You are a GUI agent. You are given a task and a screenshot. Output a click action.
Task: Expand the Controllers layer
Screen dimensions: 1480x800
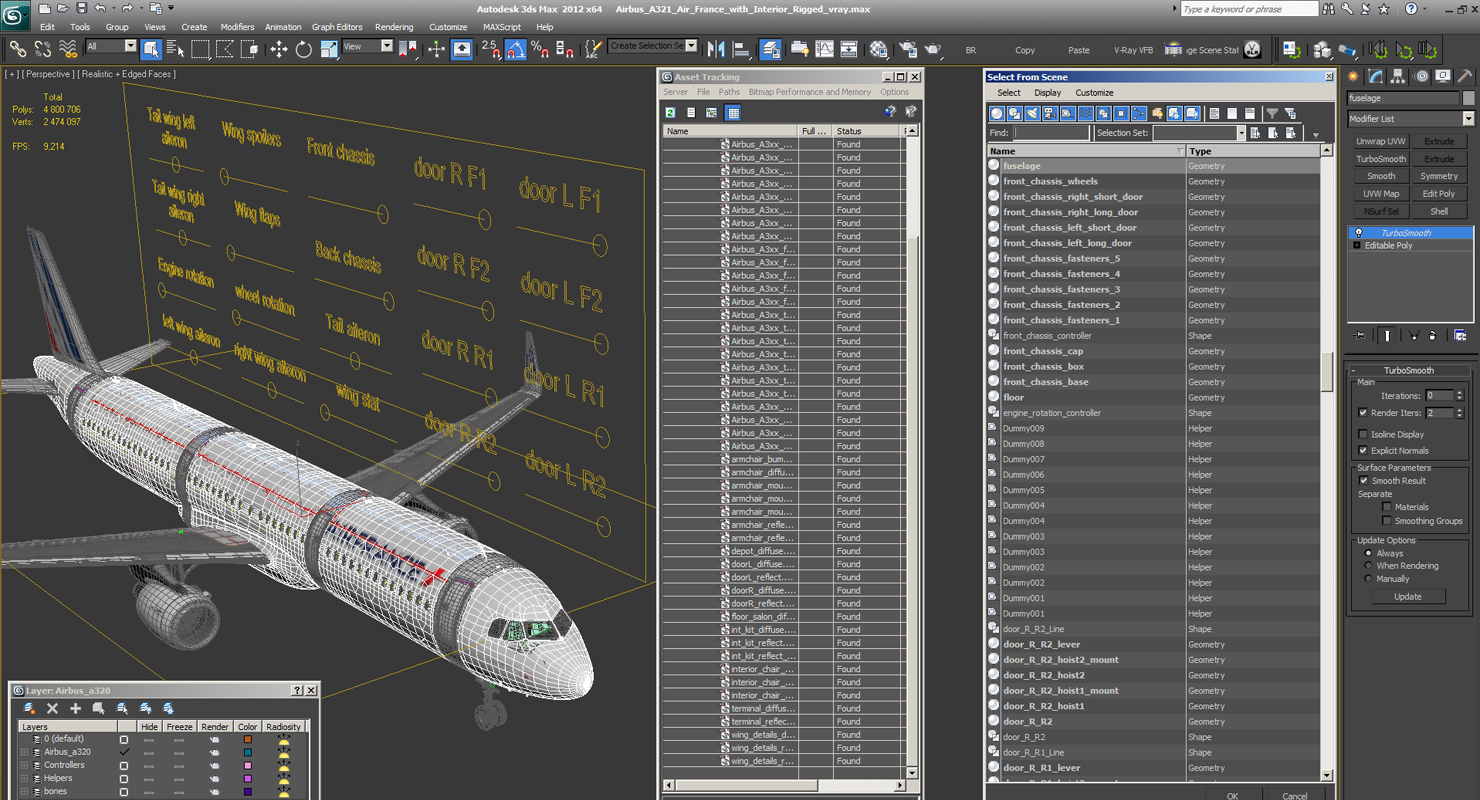click(24, 765)
